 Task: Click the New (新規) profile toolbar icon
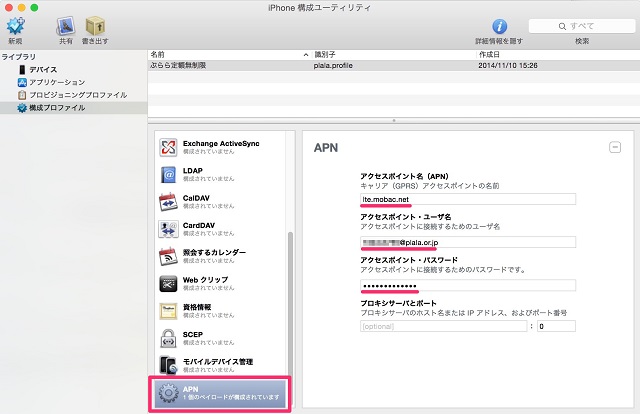(x=16, y=26)
